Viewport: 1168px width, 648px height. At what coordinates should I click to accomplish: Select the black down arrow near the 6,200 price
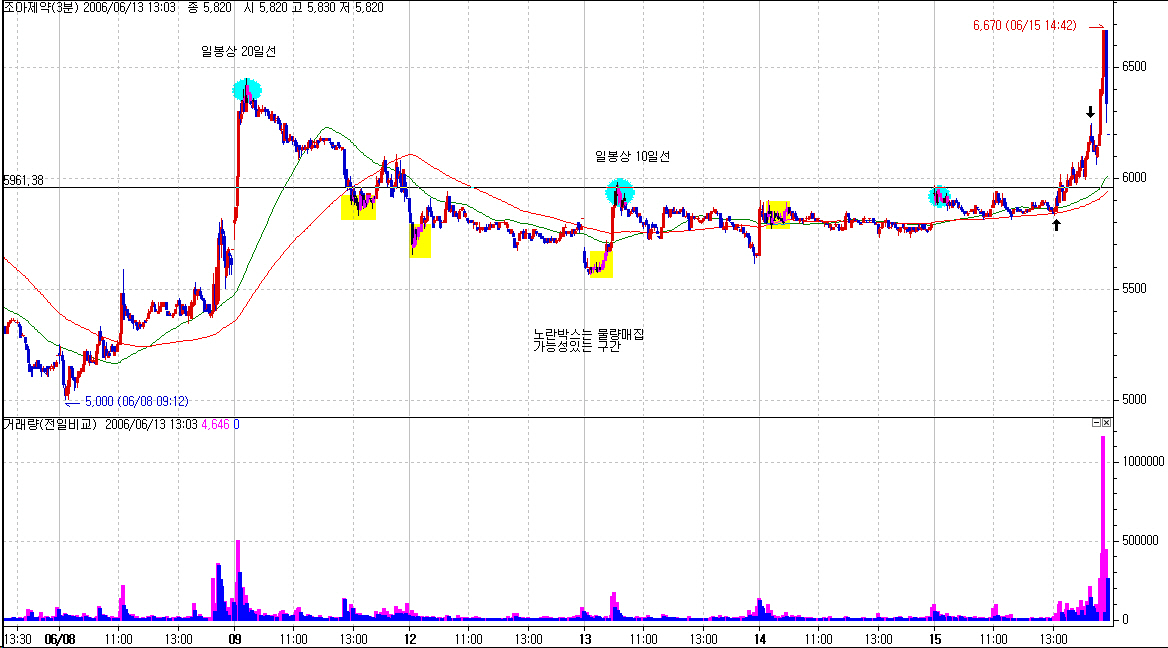[x=1091, y=112]
